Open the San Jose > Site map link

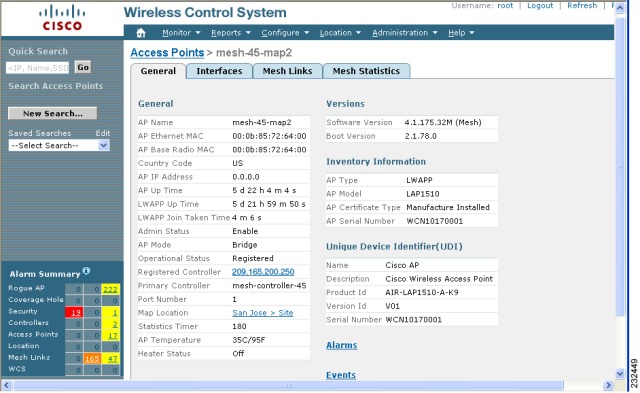pos(263,313)
